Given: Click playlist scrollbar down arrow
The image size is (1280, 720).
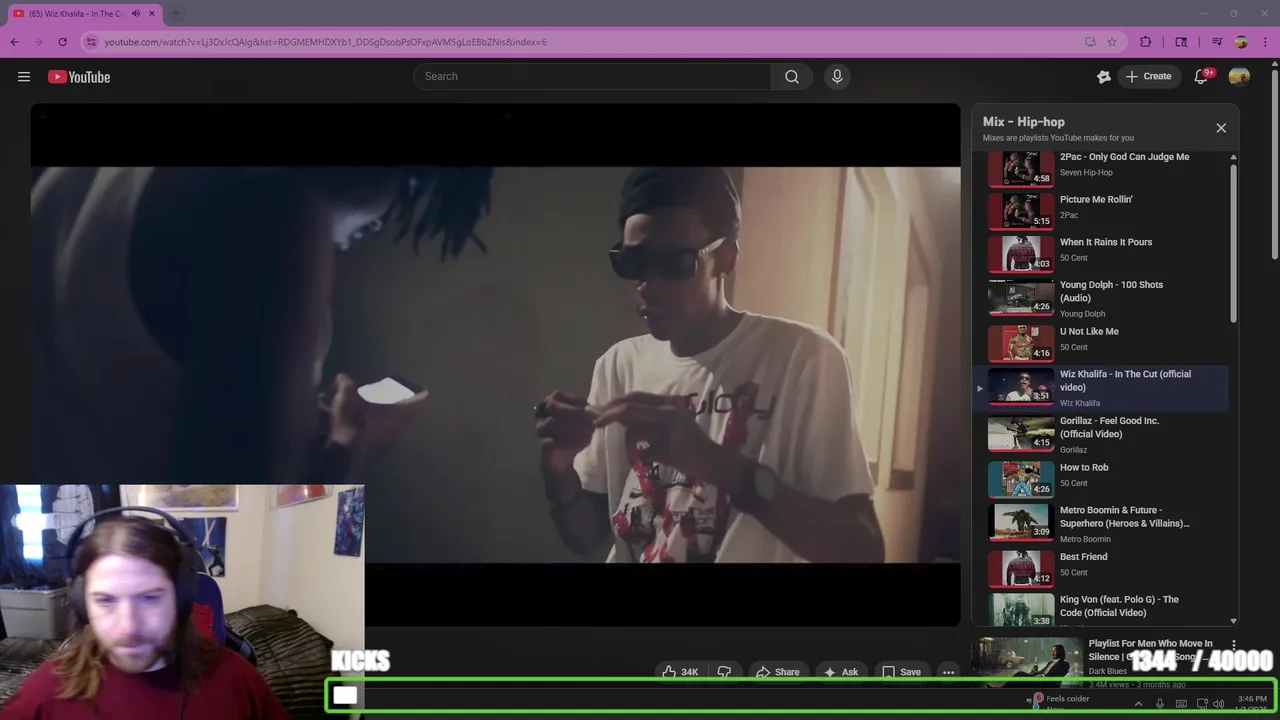Looking at the screenshot, I should (1233, 621).
